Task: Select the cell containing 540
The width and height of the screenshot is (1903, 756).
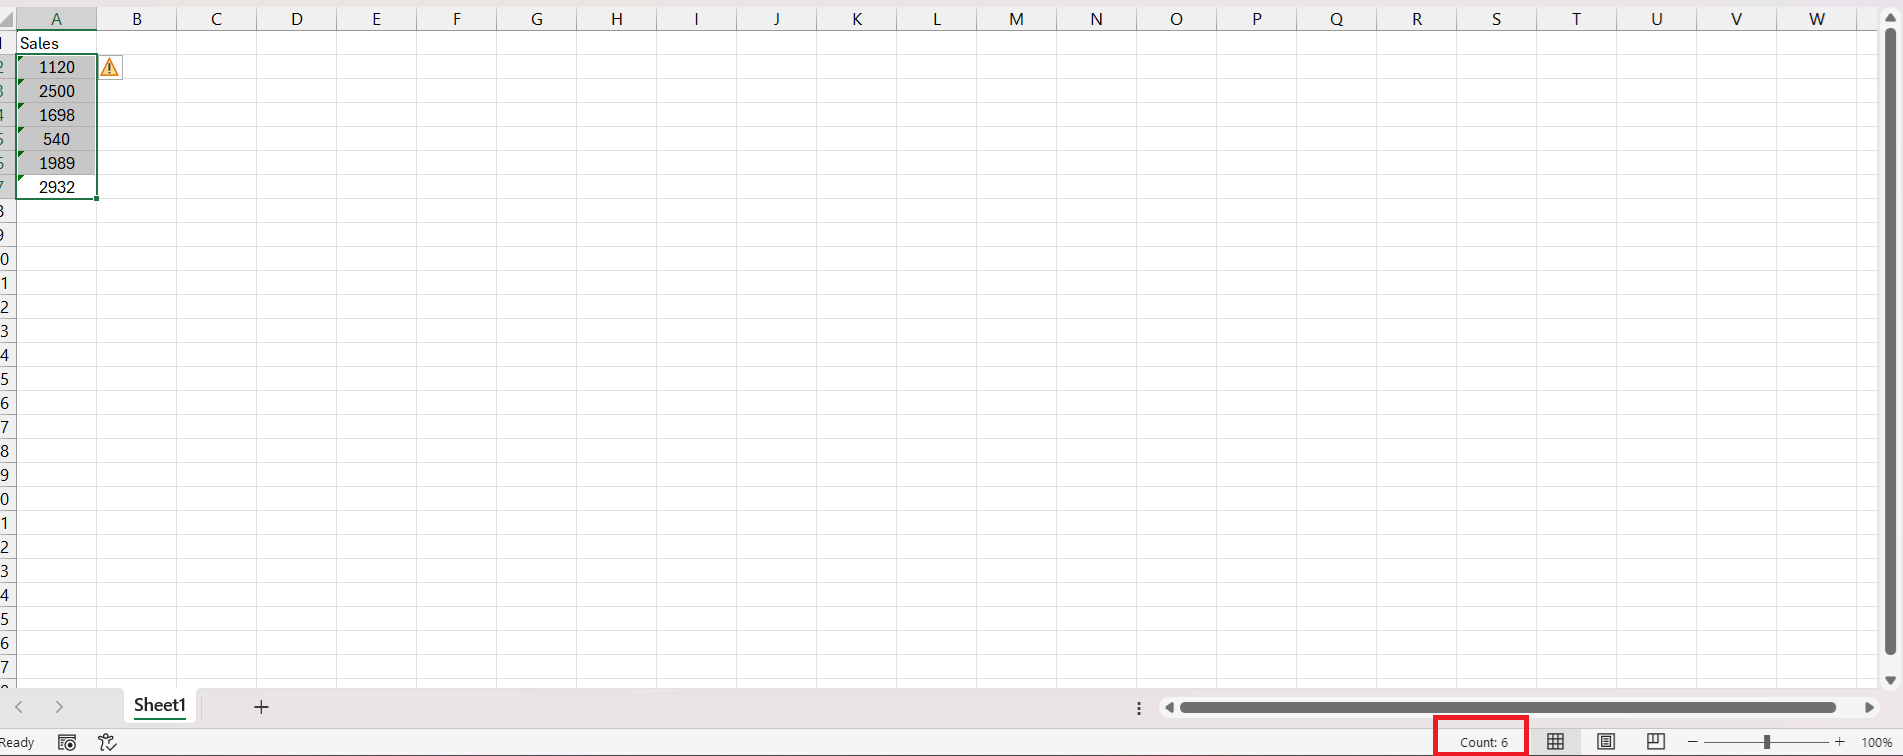Action: coord(56,139)
